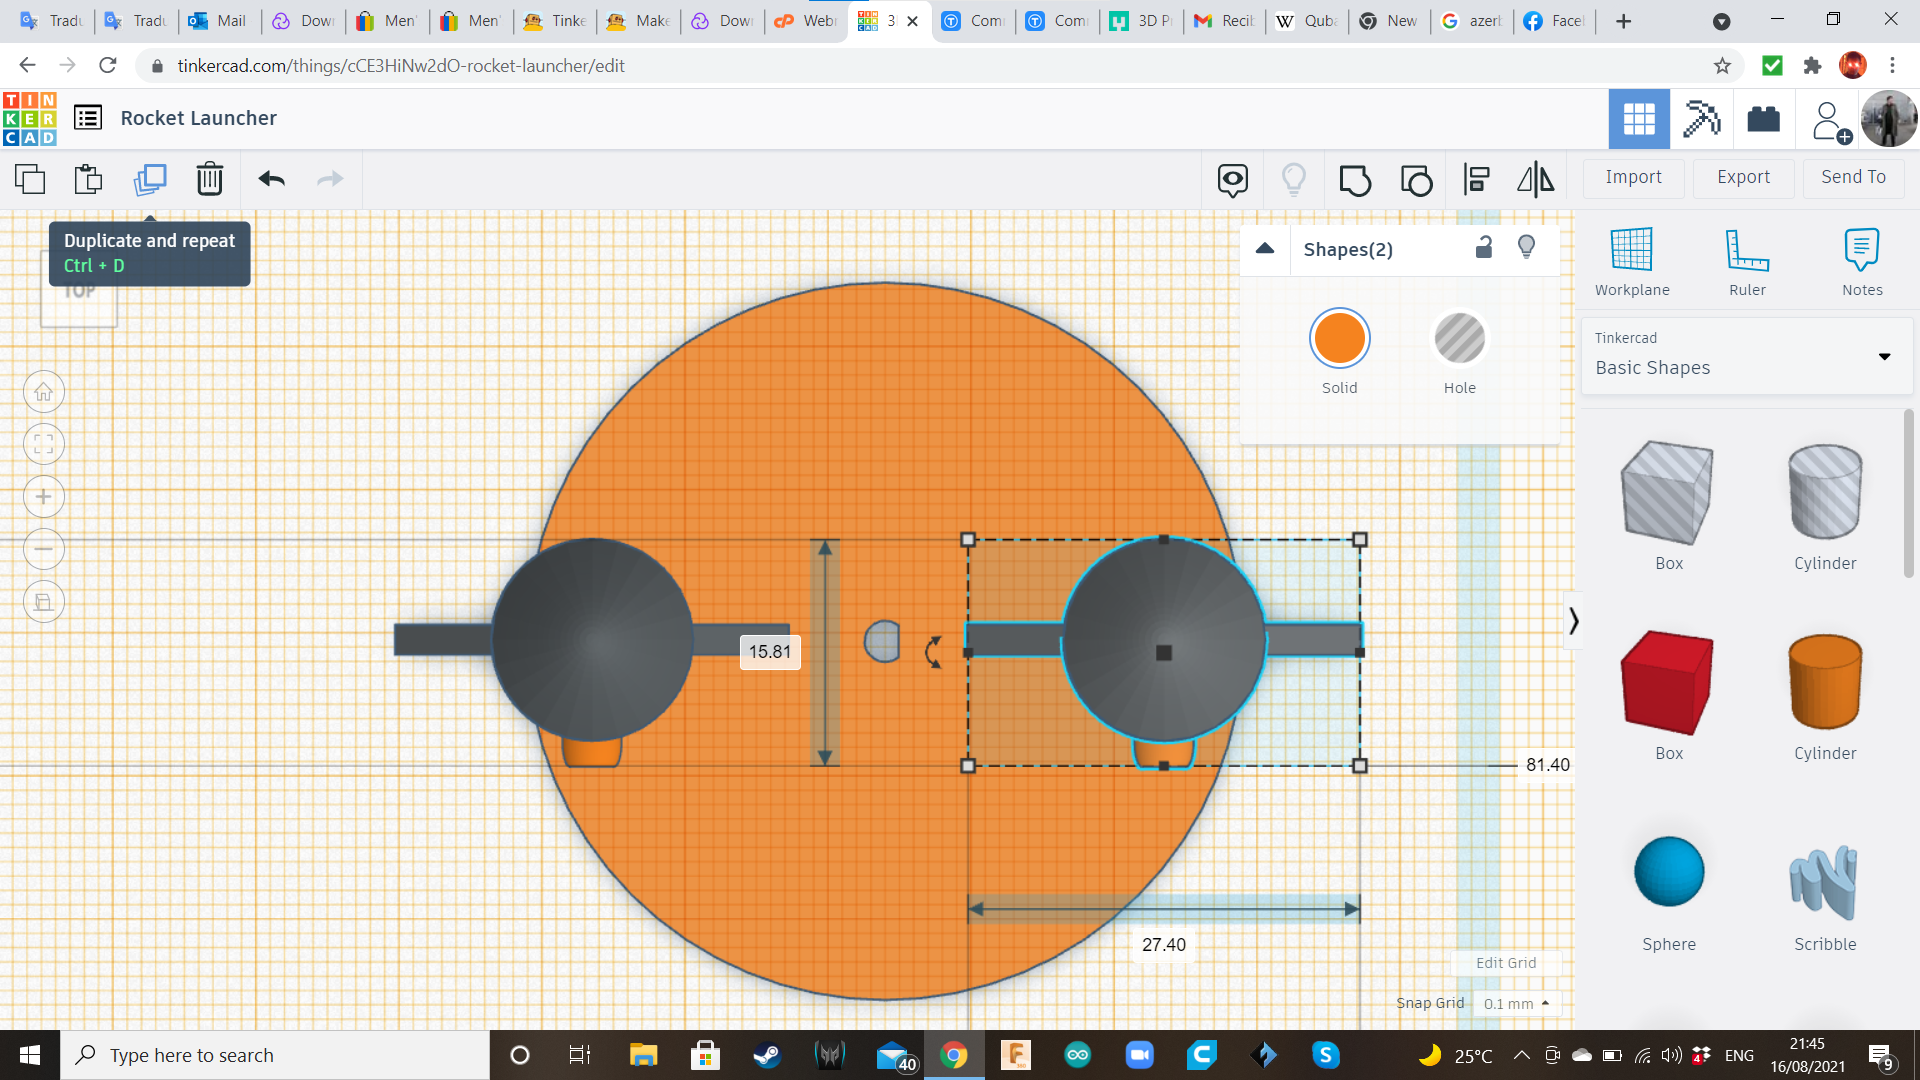Toggle the Hole shape mode
Image resolution: width=1920 pixels, height=1080 pixels.
[1459, 339]
